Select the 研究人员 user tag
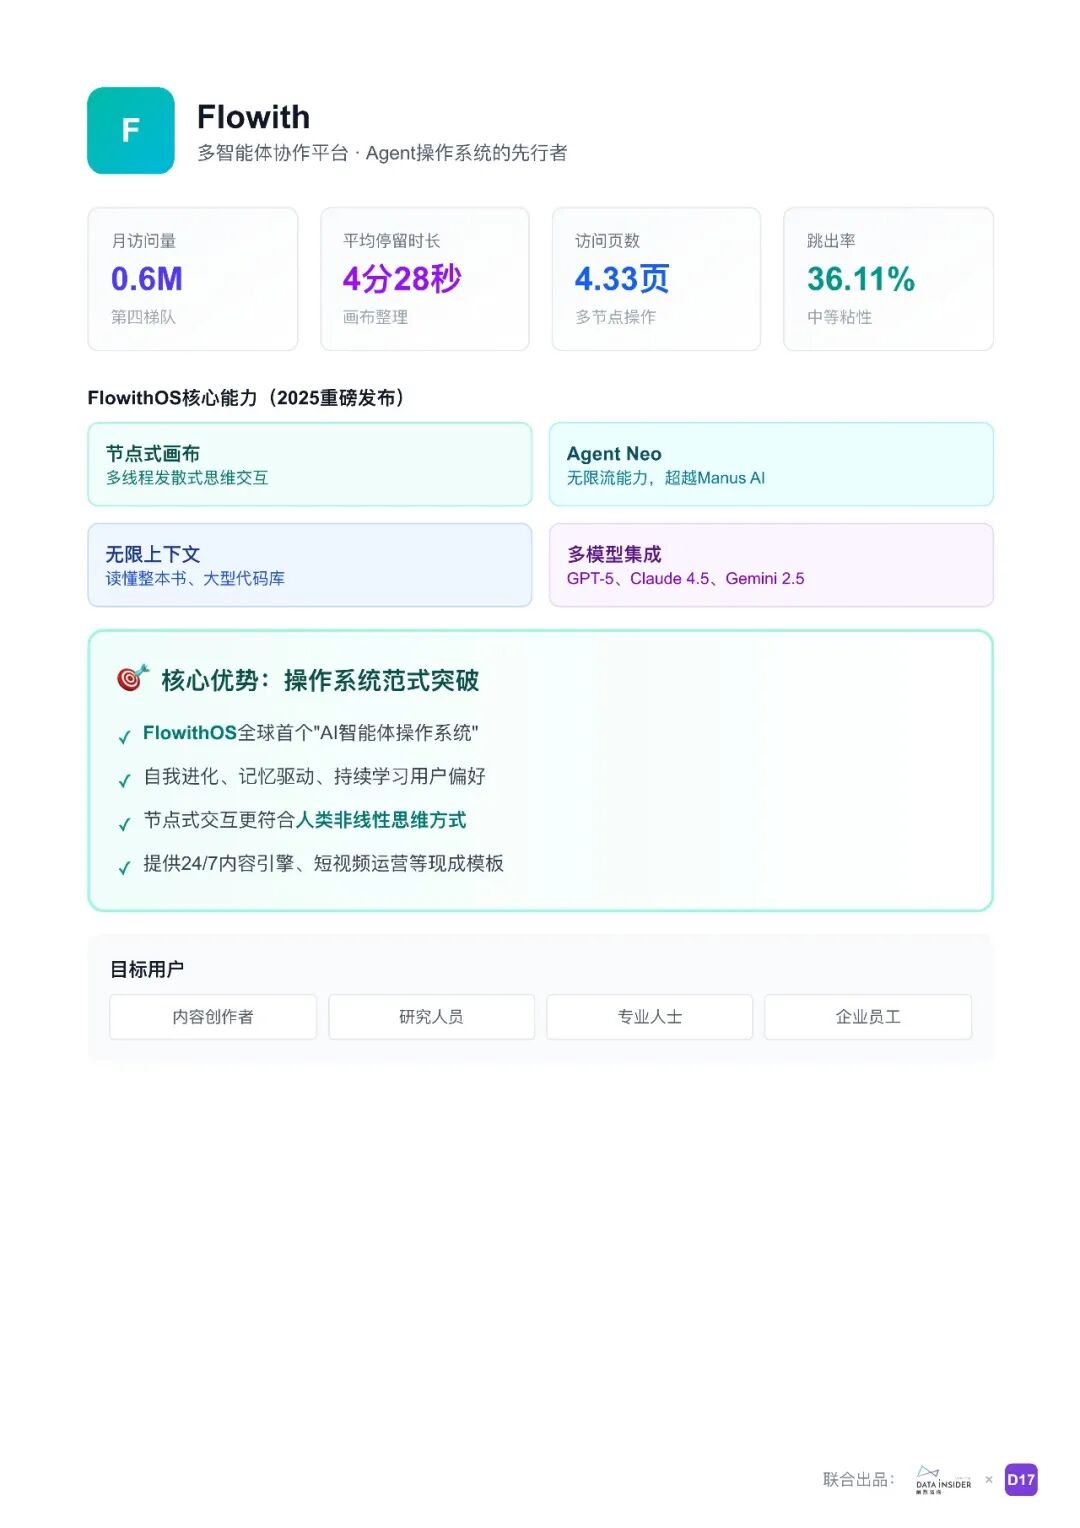Image resolution: width=1080 pixels, height=1528 pixels. (431, 1017)
